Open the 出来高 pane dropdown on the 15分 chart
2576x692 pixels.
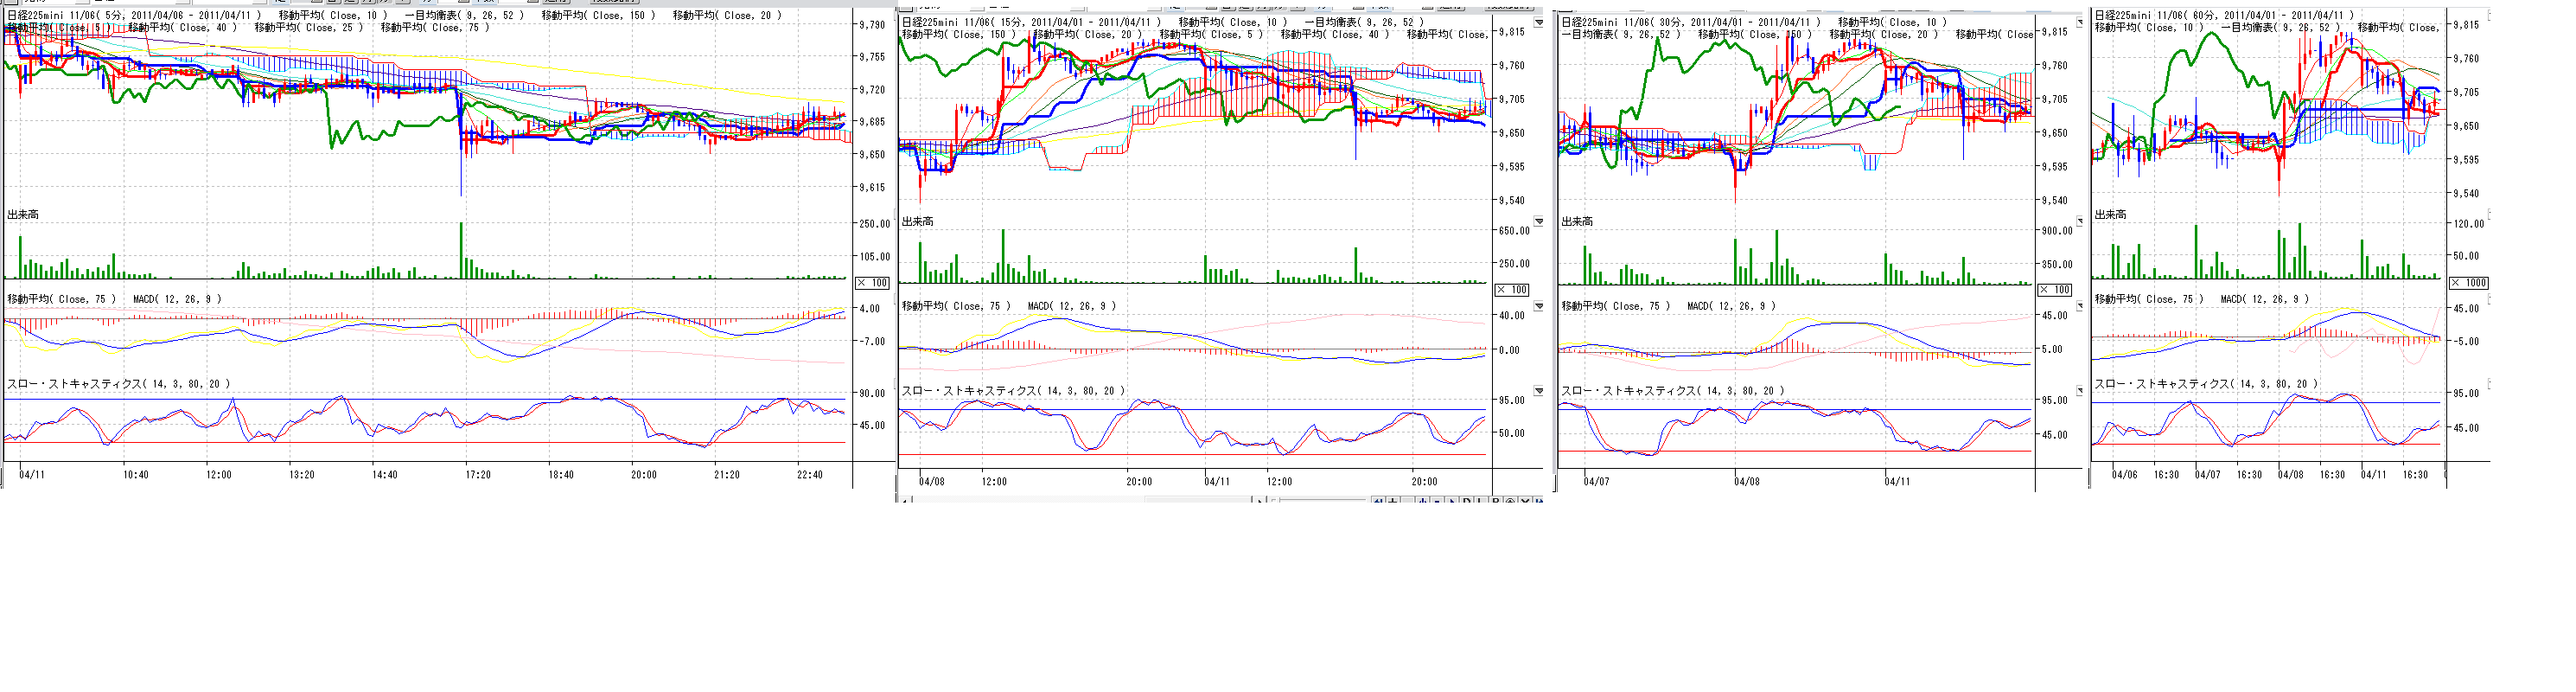click(x=1538, y=221)
